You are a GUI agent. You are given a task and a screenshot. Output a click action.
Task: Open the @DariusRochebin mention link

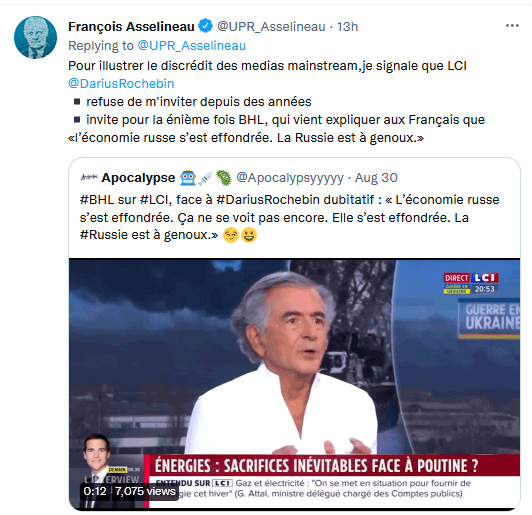(x=121, y=83)
